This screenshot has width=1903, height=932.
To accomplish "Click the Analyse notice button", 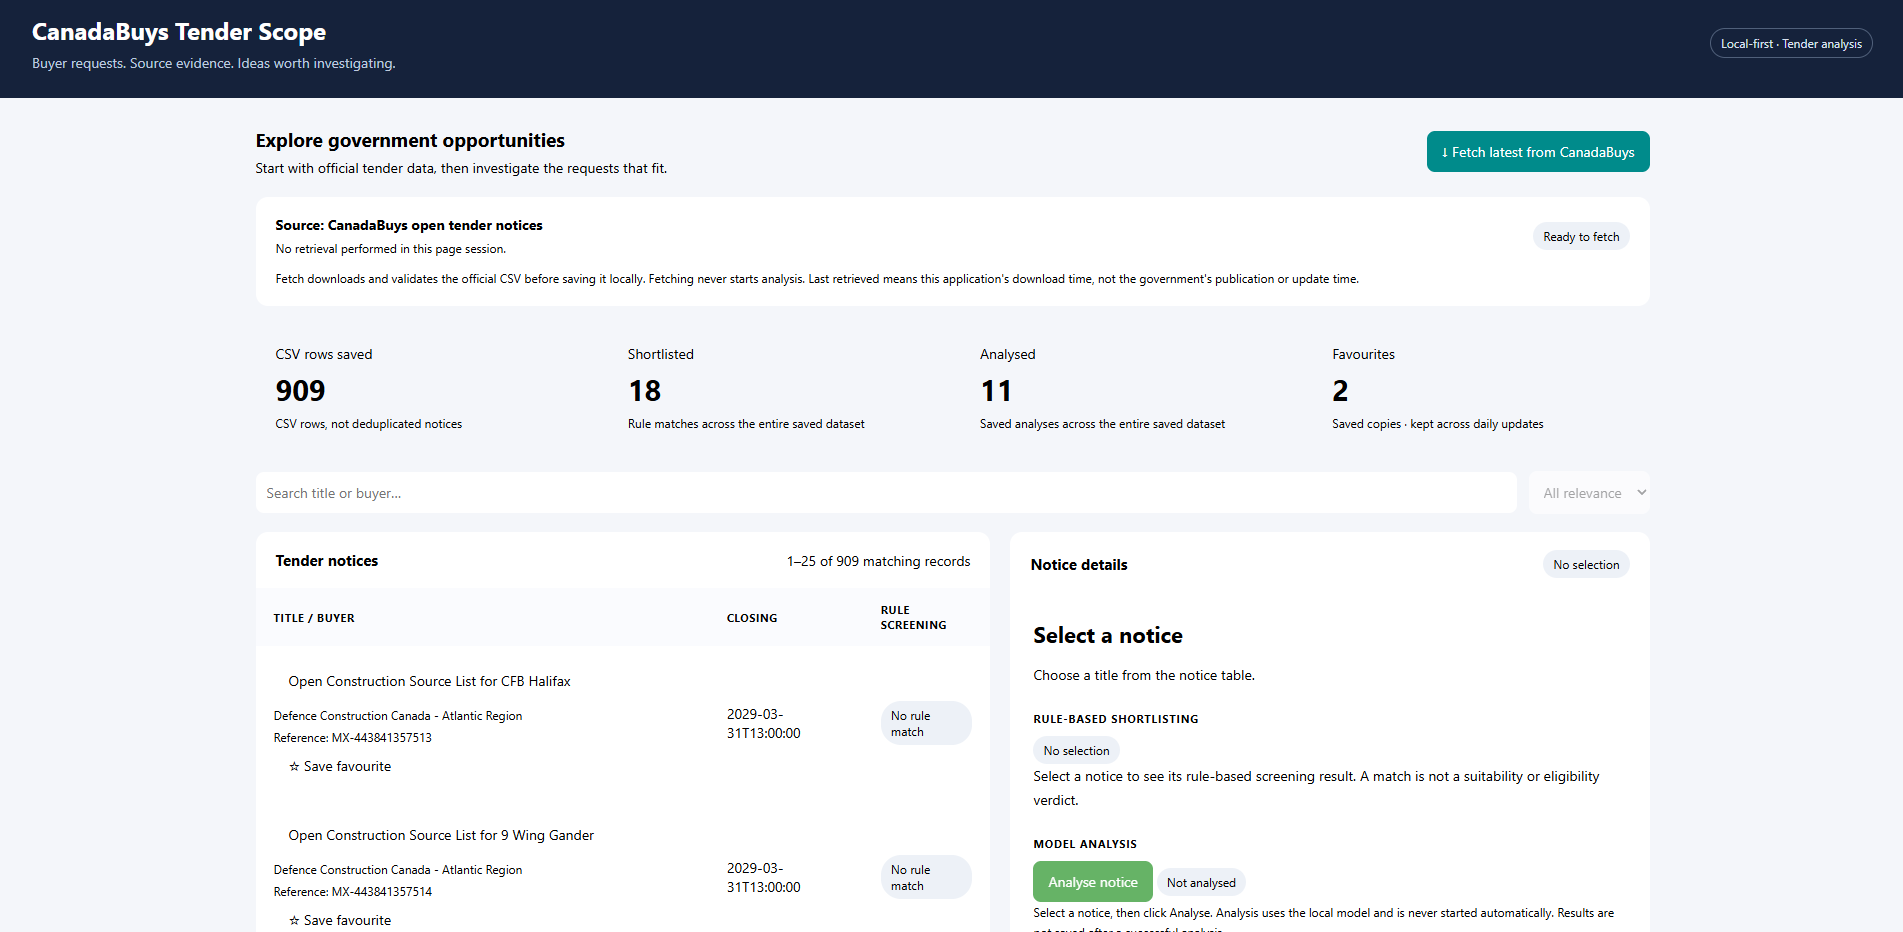I will pos(1092,882).
